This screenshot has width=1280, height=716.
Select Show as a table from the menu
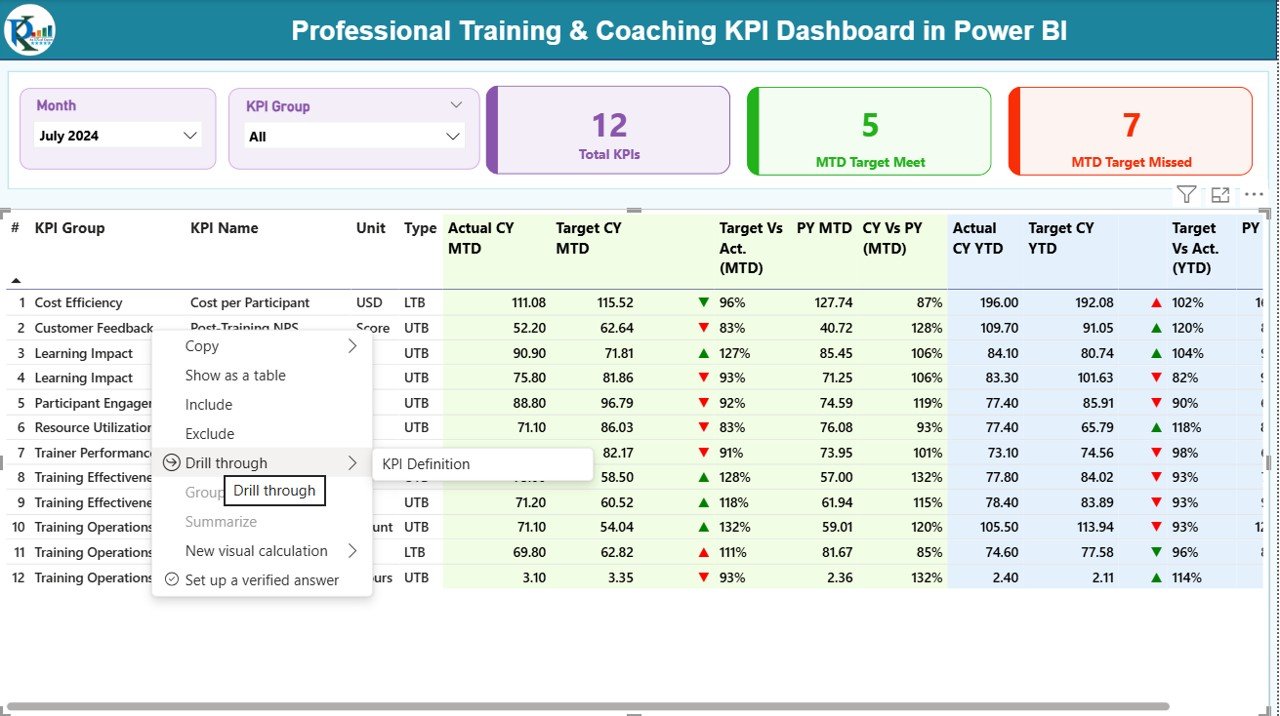236,375
